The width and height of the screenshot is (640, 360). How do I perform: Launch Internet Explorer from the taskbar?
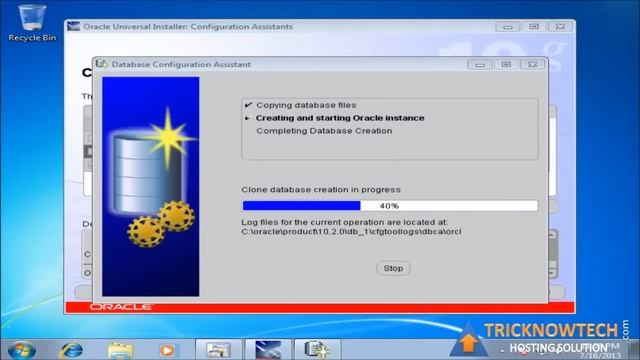(x=71, y=350)
